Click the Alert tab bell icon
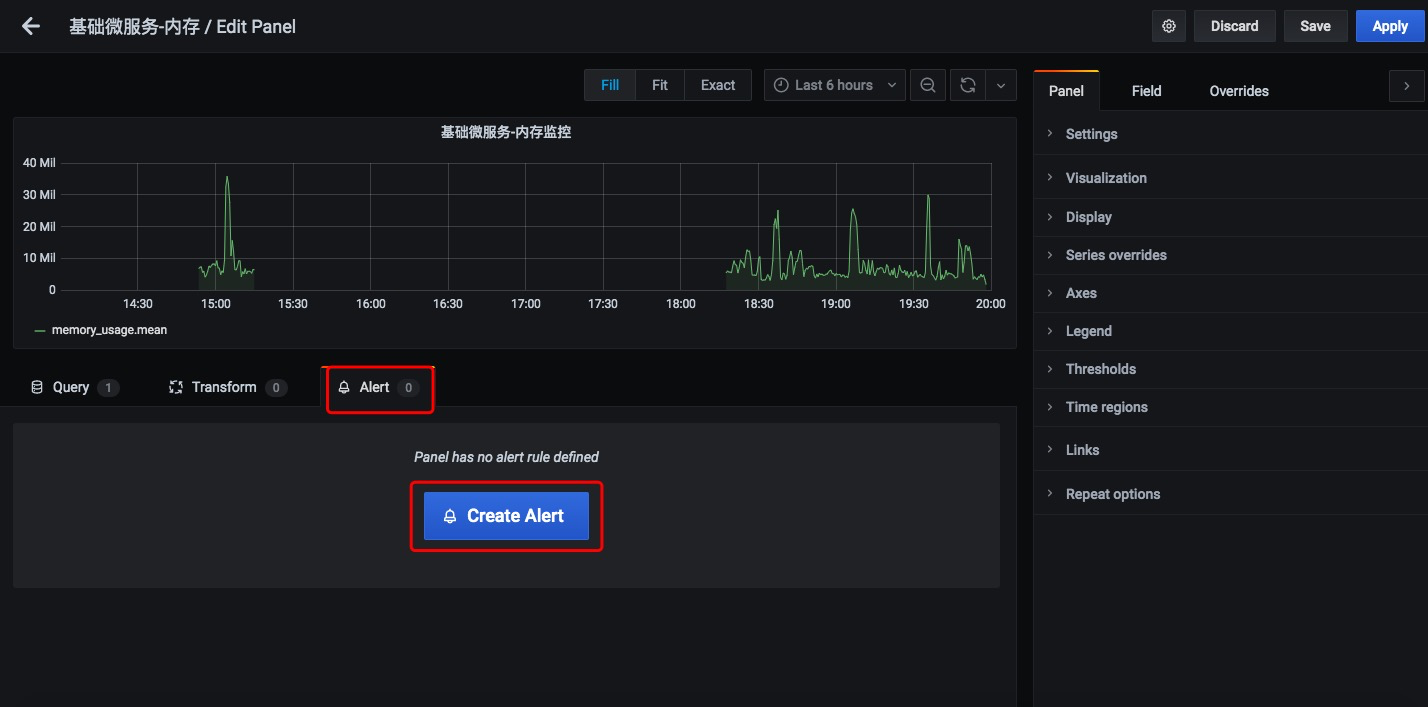The image size is (1428, 707). click(x=344, y=387)
